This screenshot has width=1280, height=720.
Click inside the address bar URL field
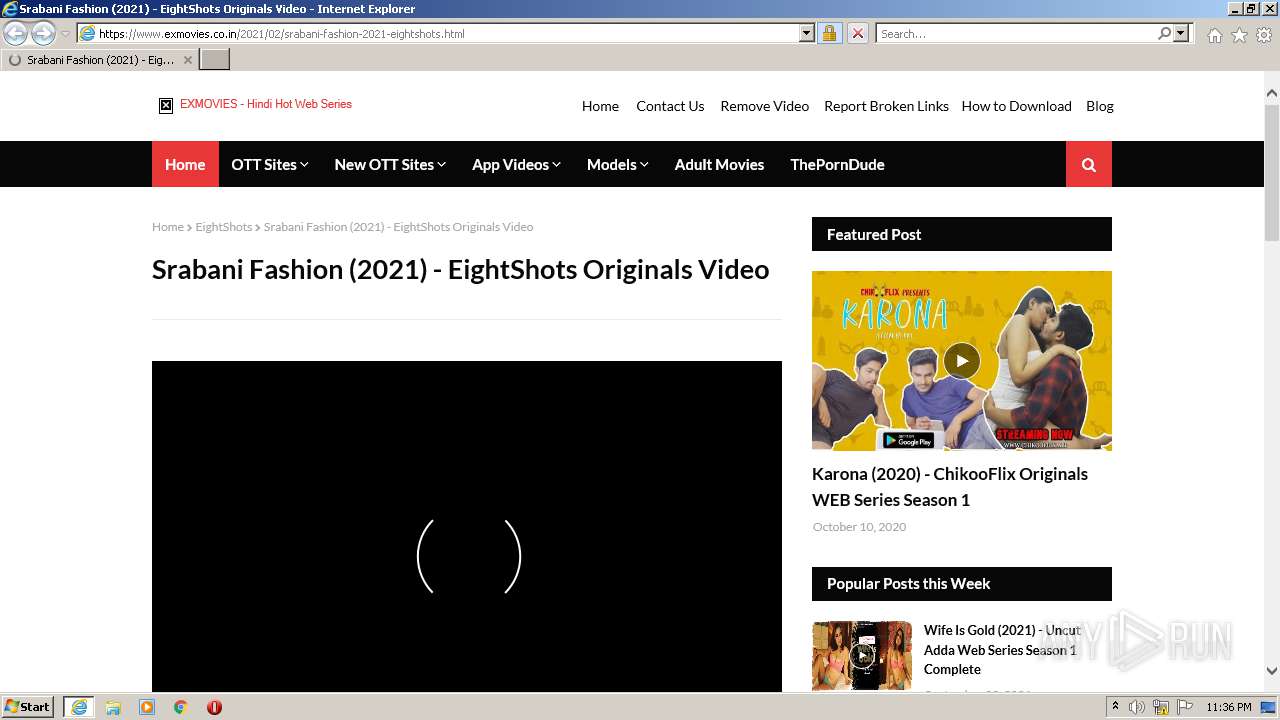tap(445, 33)
